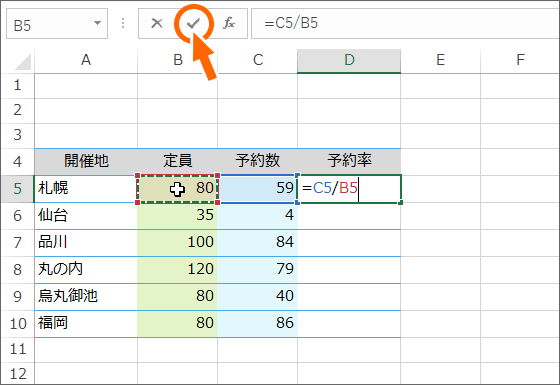The image size is (560, 385).
Task: Open the Insert Function fx dialog
Action: (229, 24)
